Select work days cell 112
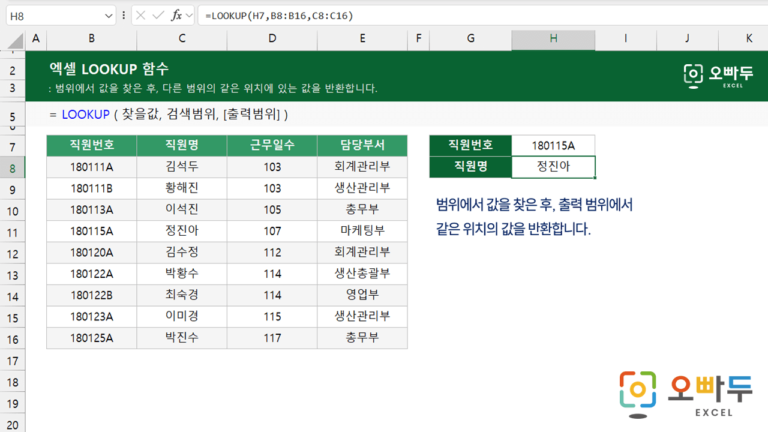Screen dimensions: 768x432 point(272,252)
